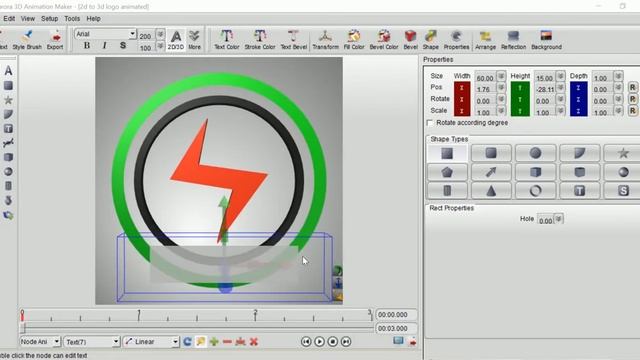
Task: Open the Text Bevel tool
Action: coord(293,40)
